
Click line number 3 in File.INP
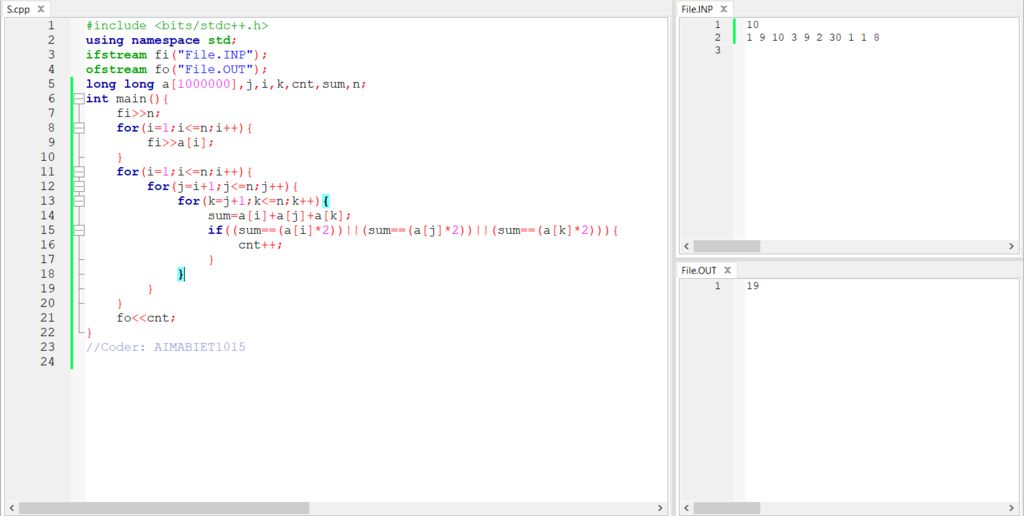(x=718, y=50)
